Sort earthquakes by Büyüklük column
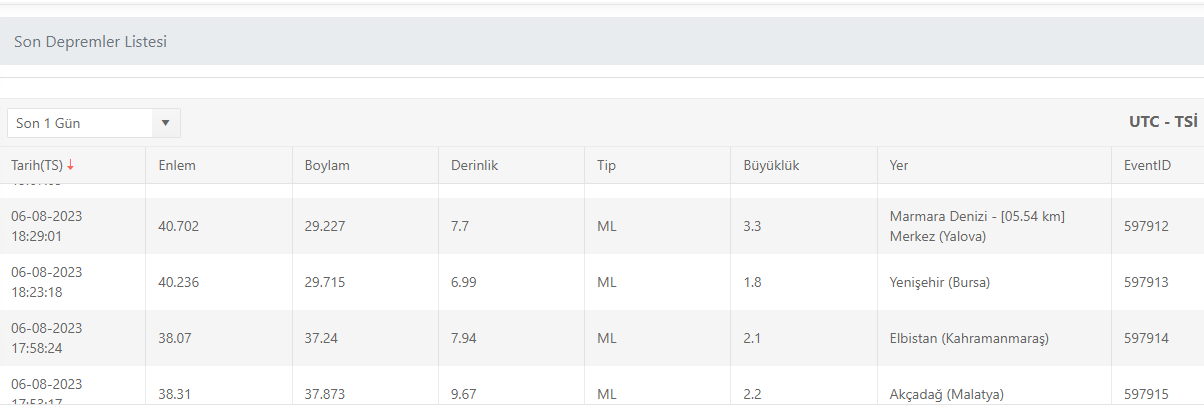The height and width of the screenshot is (405, 1204). (x=771, y=165)
